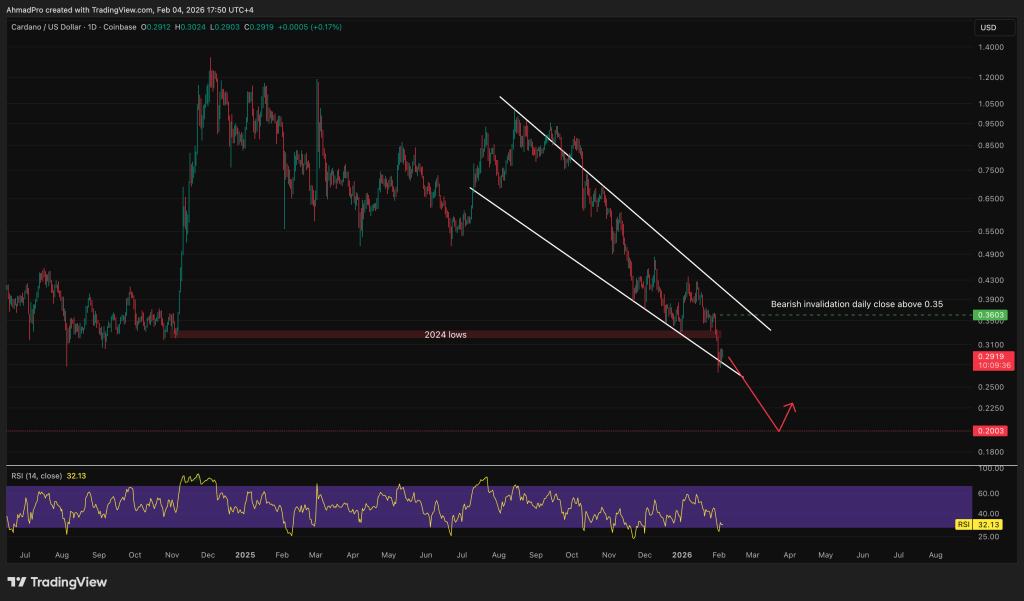Select the dark red 2024 lows support zone
The height and width of the screenshot is (601, 1024).
click(300, 334)
